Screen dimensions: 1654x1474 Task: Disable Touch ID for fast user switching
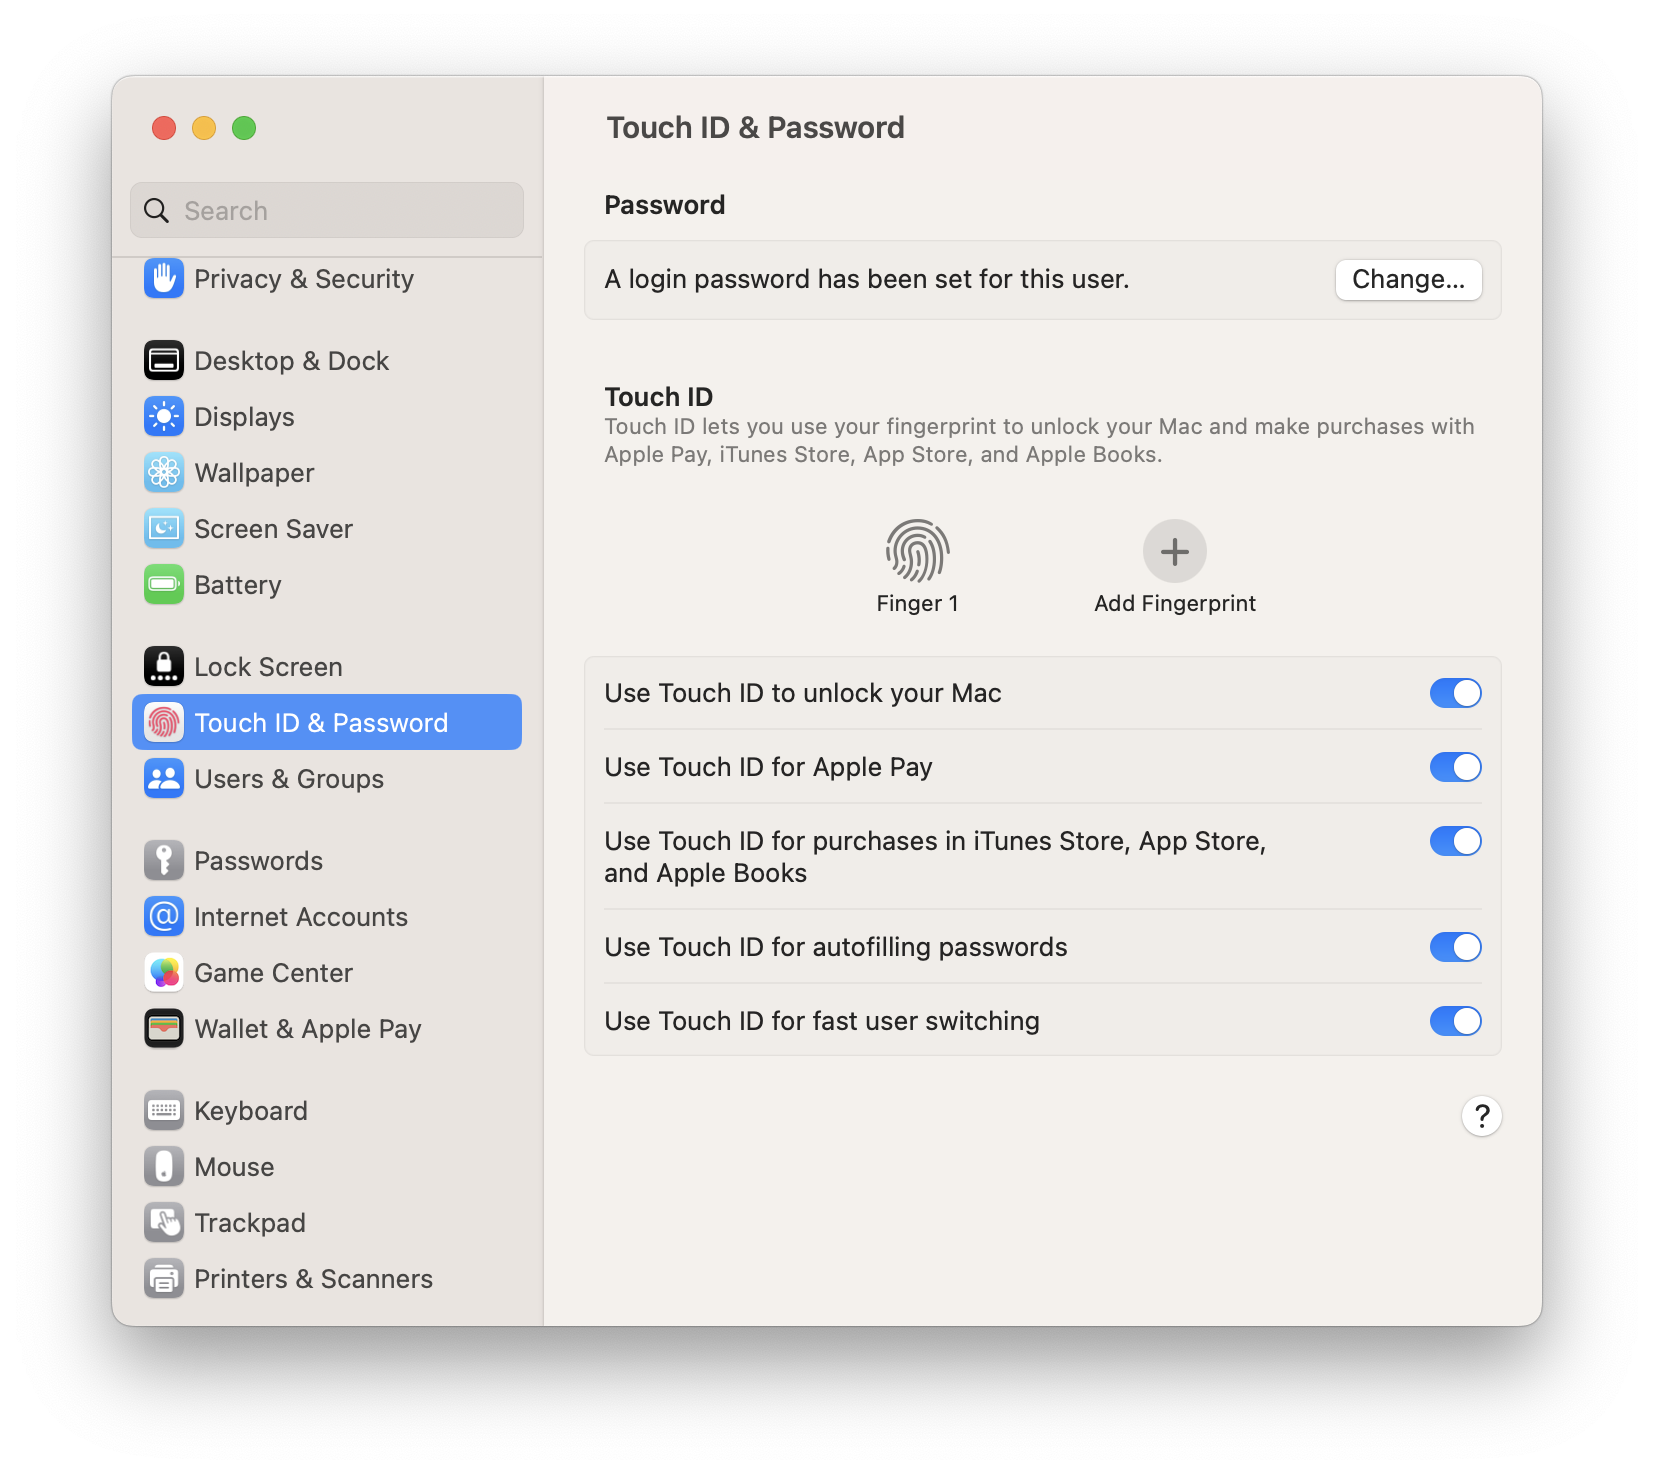point(1455,1021)
